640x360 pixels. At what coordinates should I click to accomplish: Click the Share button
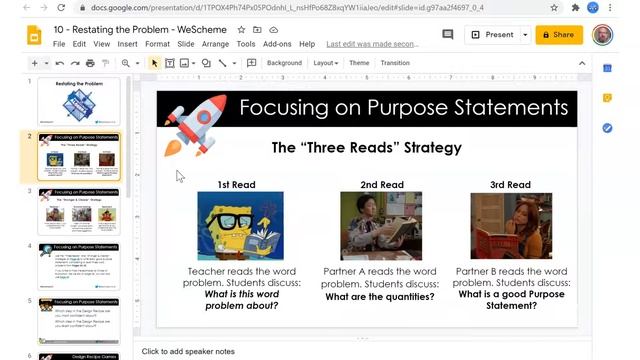tap(559, 35)
